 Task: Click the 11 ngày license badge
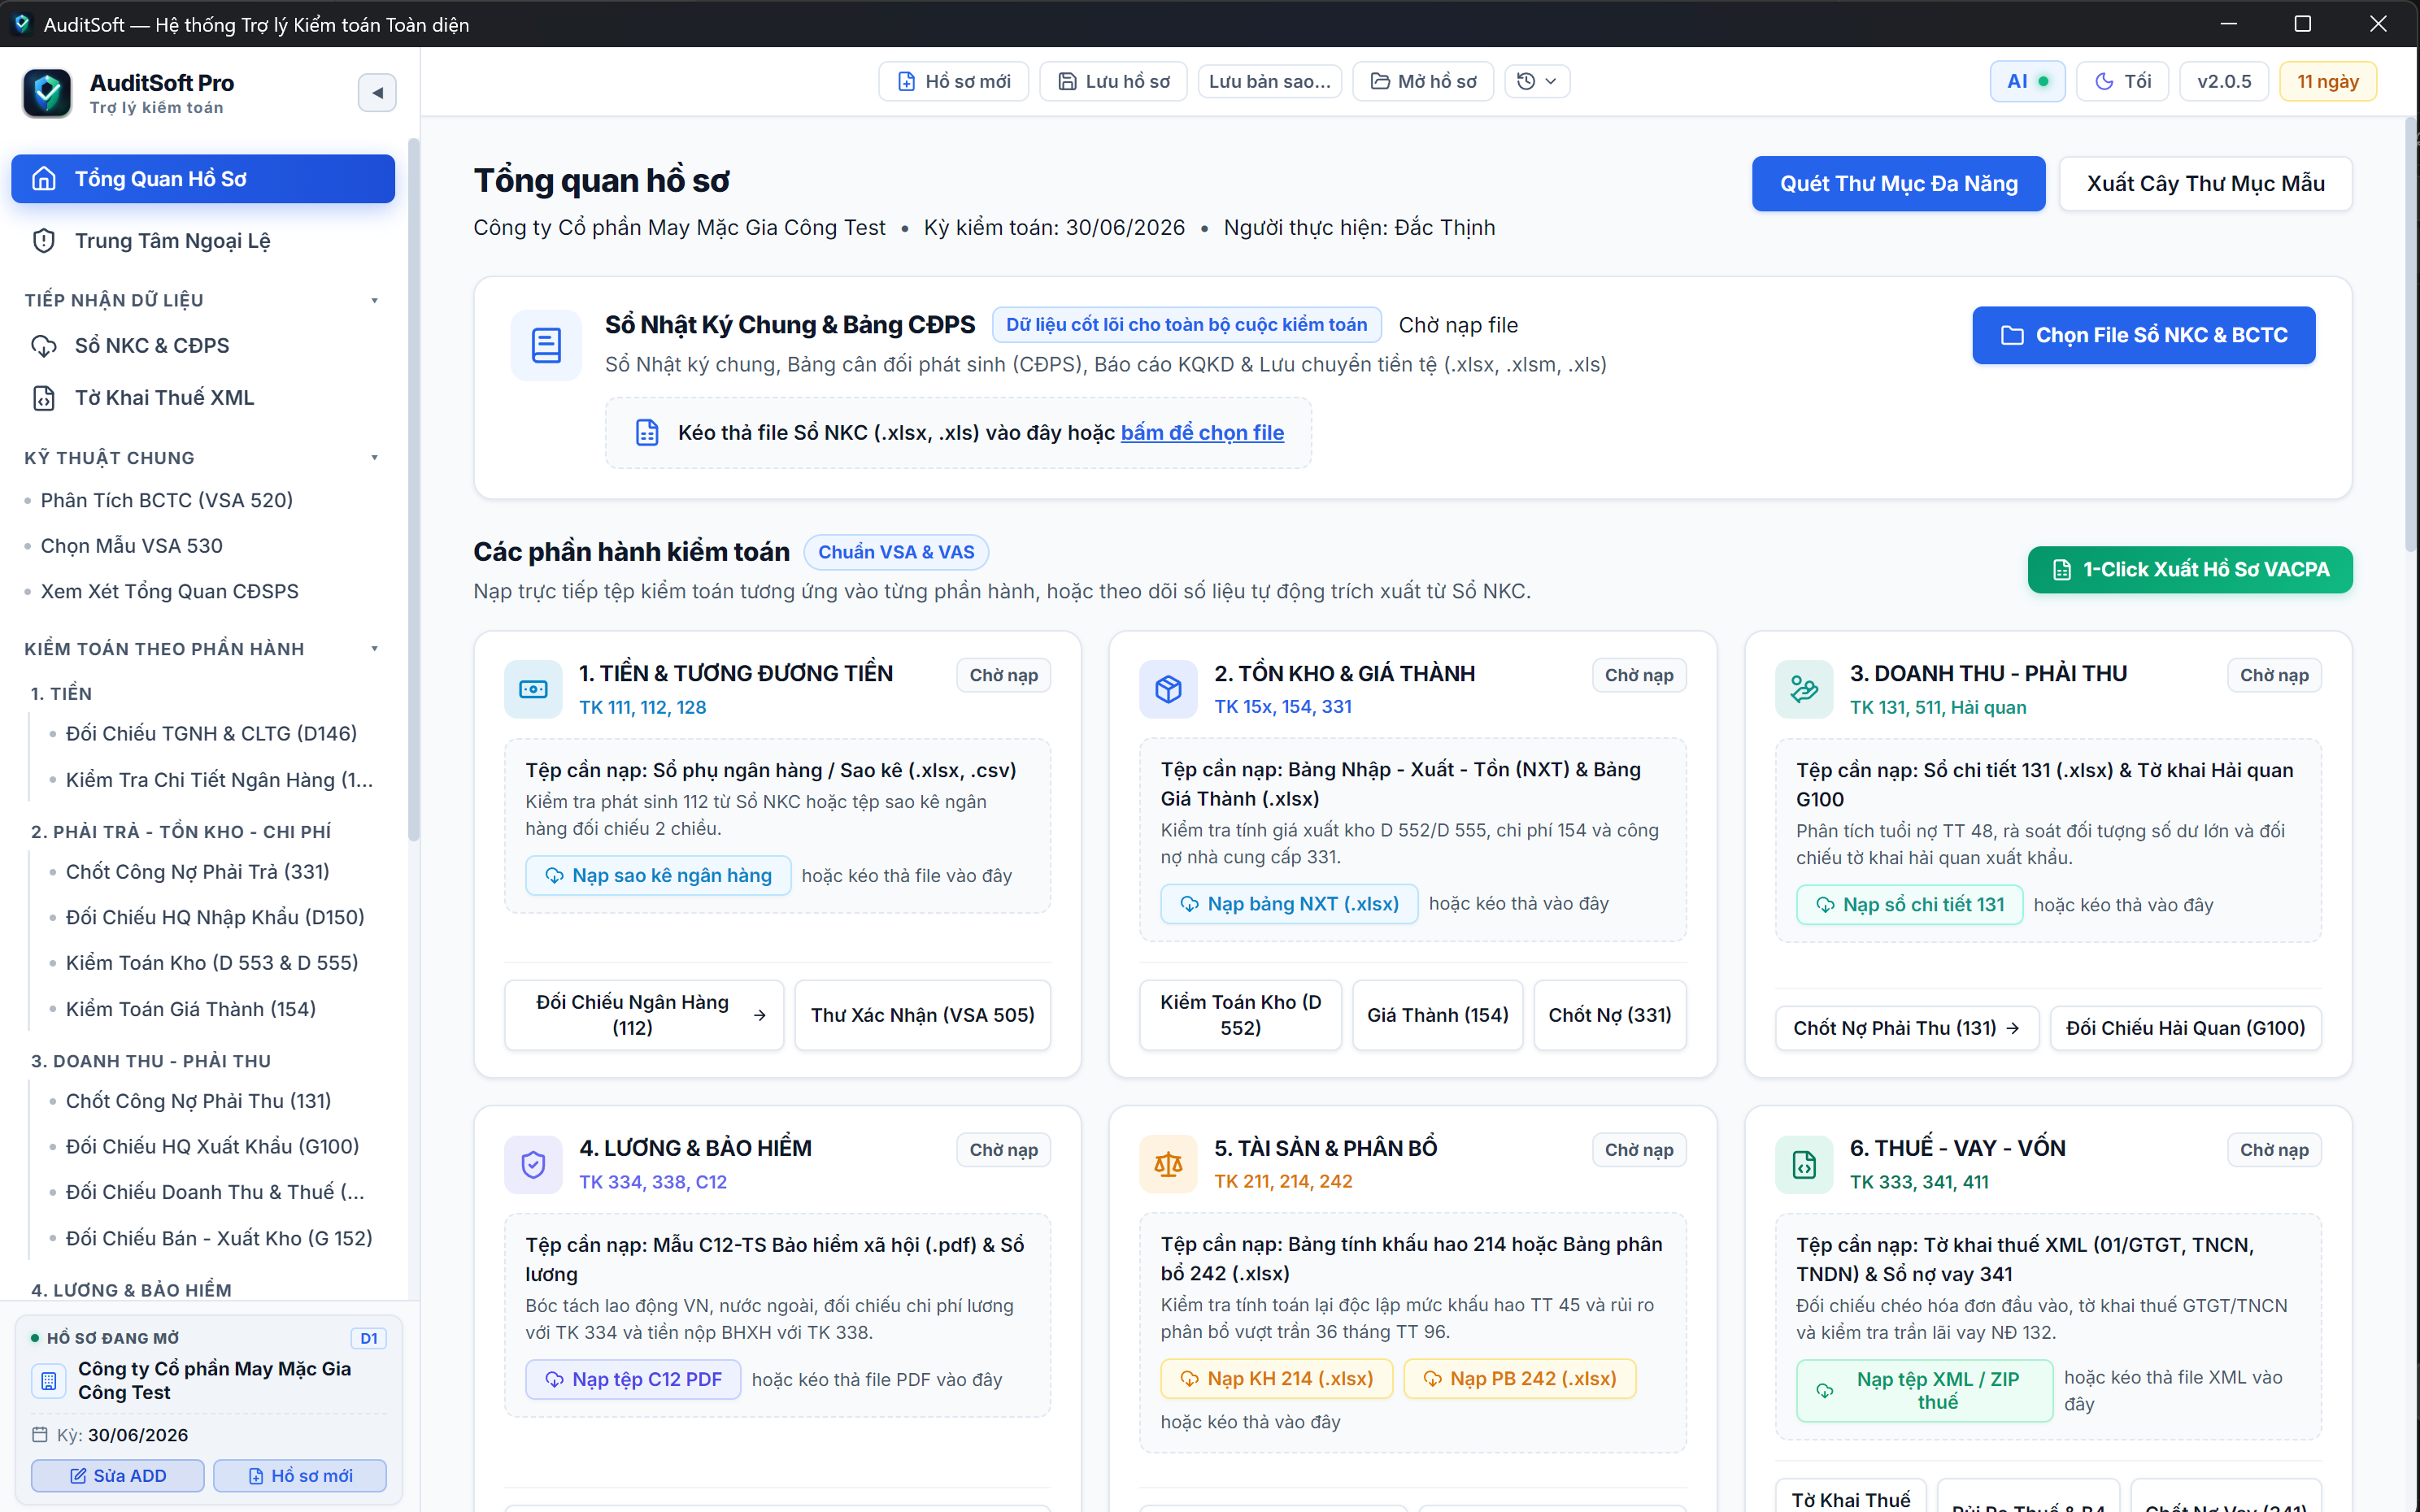coord(2327,82)
